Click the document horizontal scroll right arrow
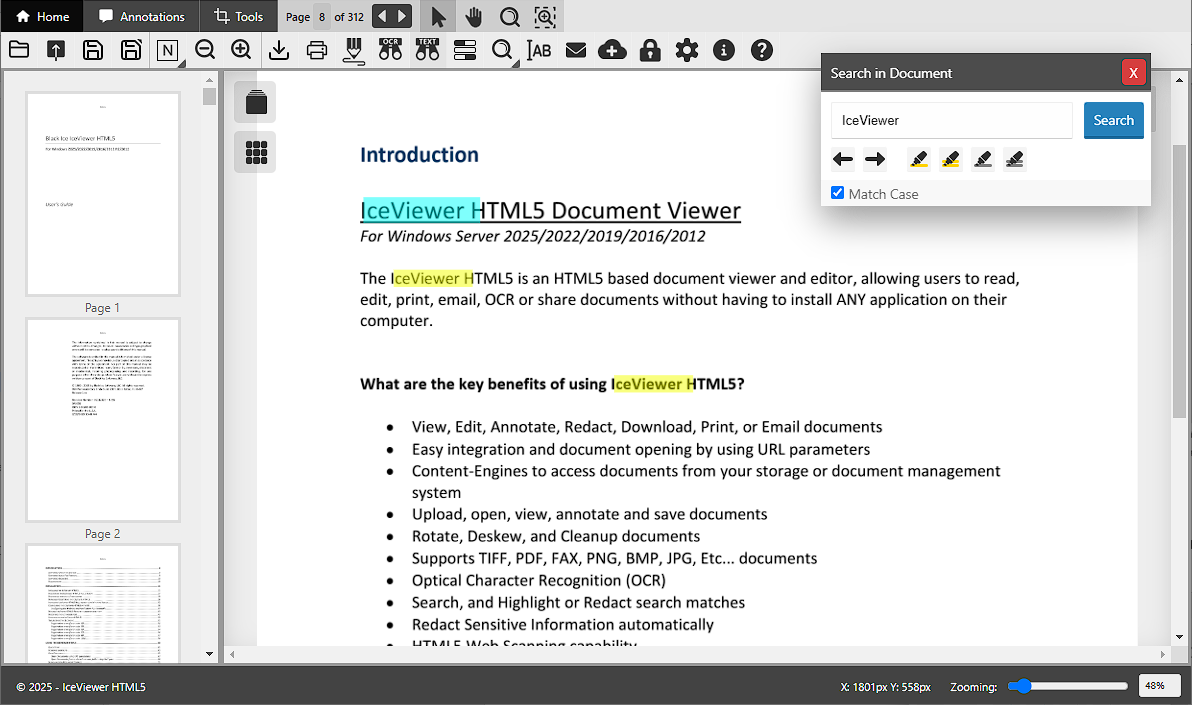This screenshot has height=705, width=1192. (x=1162, y=654)
